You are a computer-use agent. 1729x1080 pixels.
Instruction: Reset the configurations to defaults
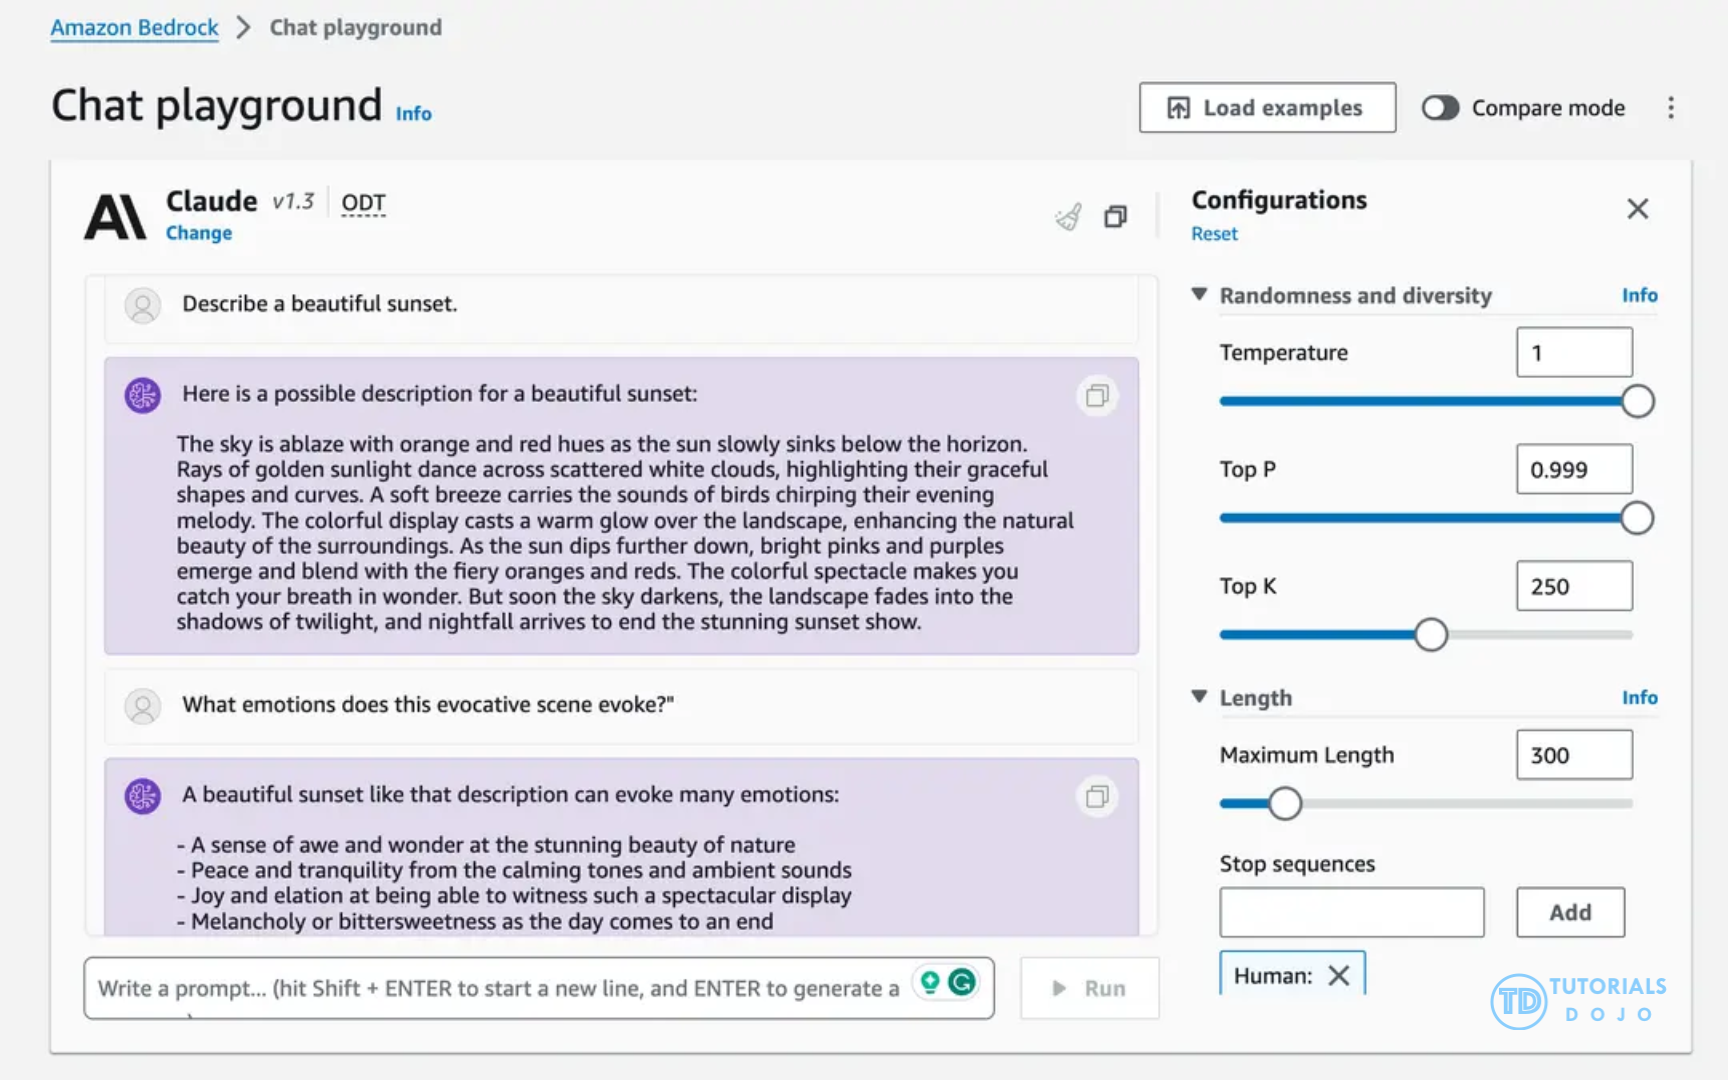pyautogui.click(x=1214, y=234)
